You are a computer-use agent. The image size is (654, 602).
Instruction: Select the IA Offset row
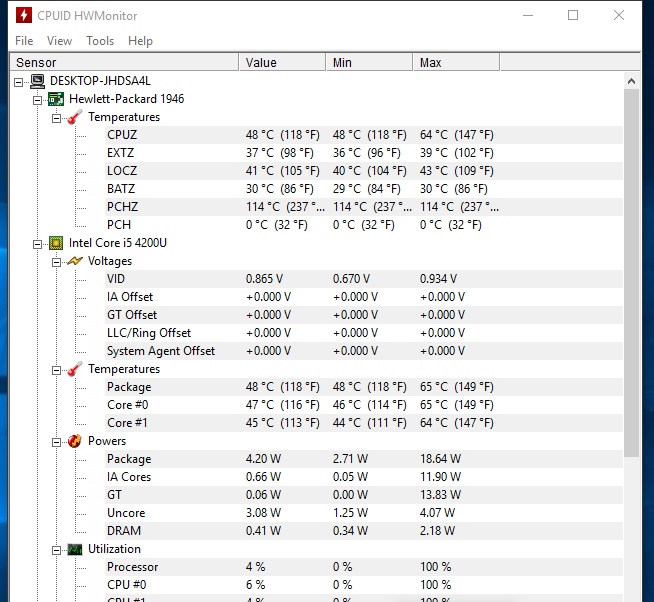(x=364, y=297)
